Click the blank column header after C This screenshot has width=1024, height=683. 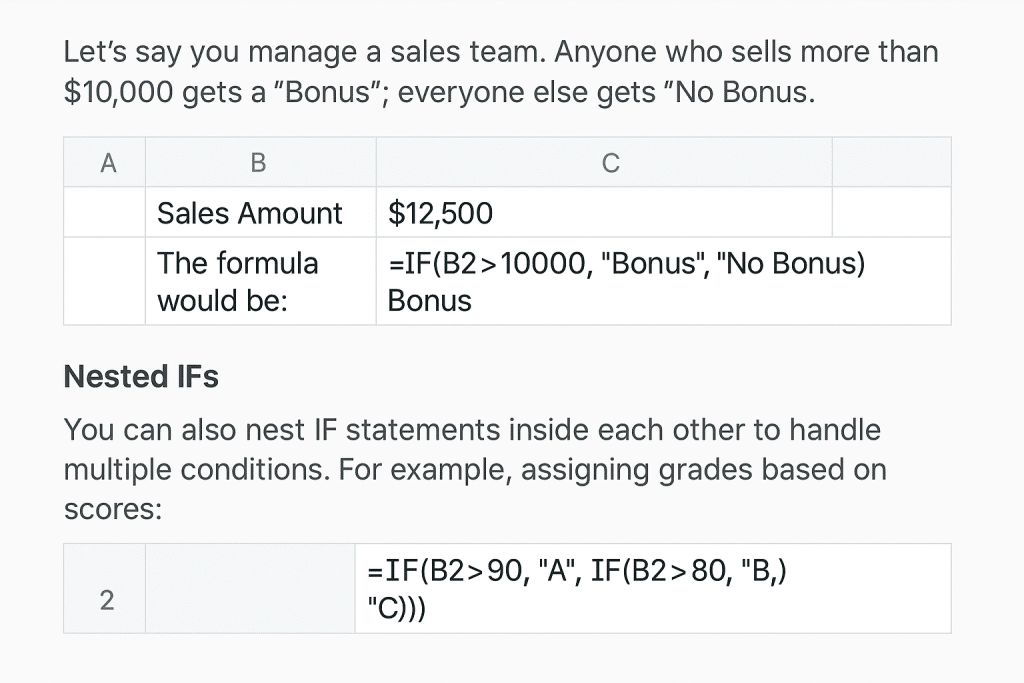[x=890, y=162]
